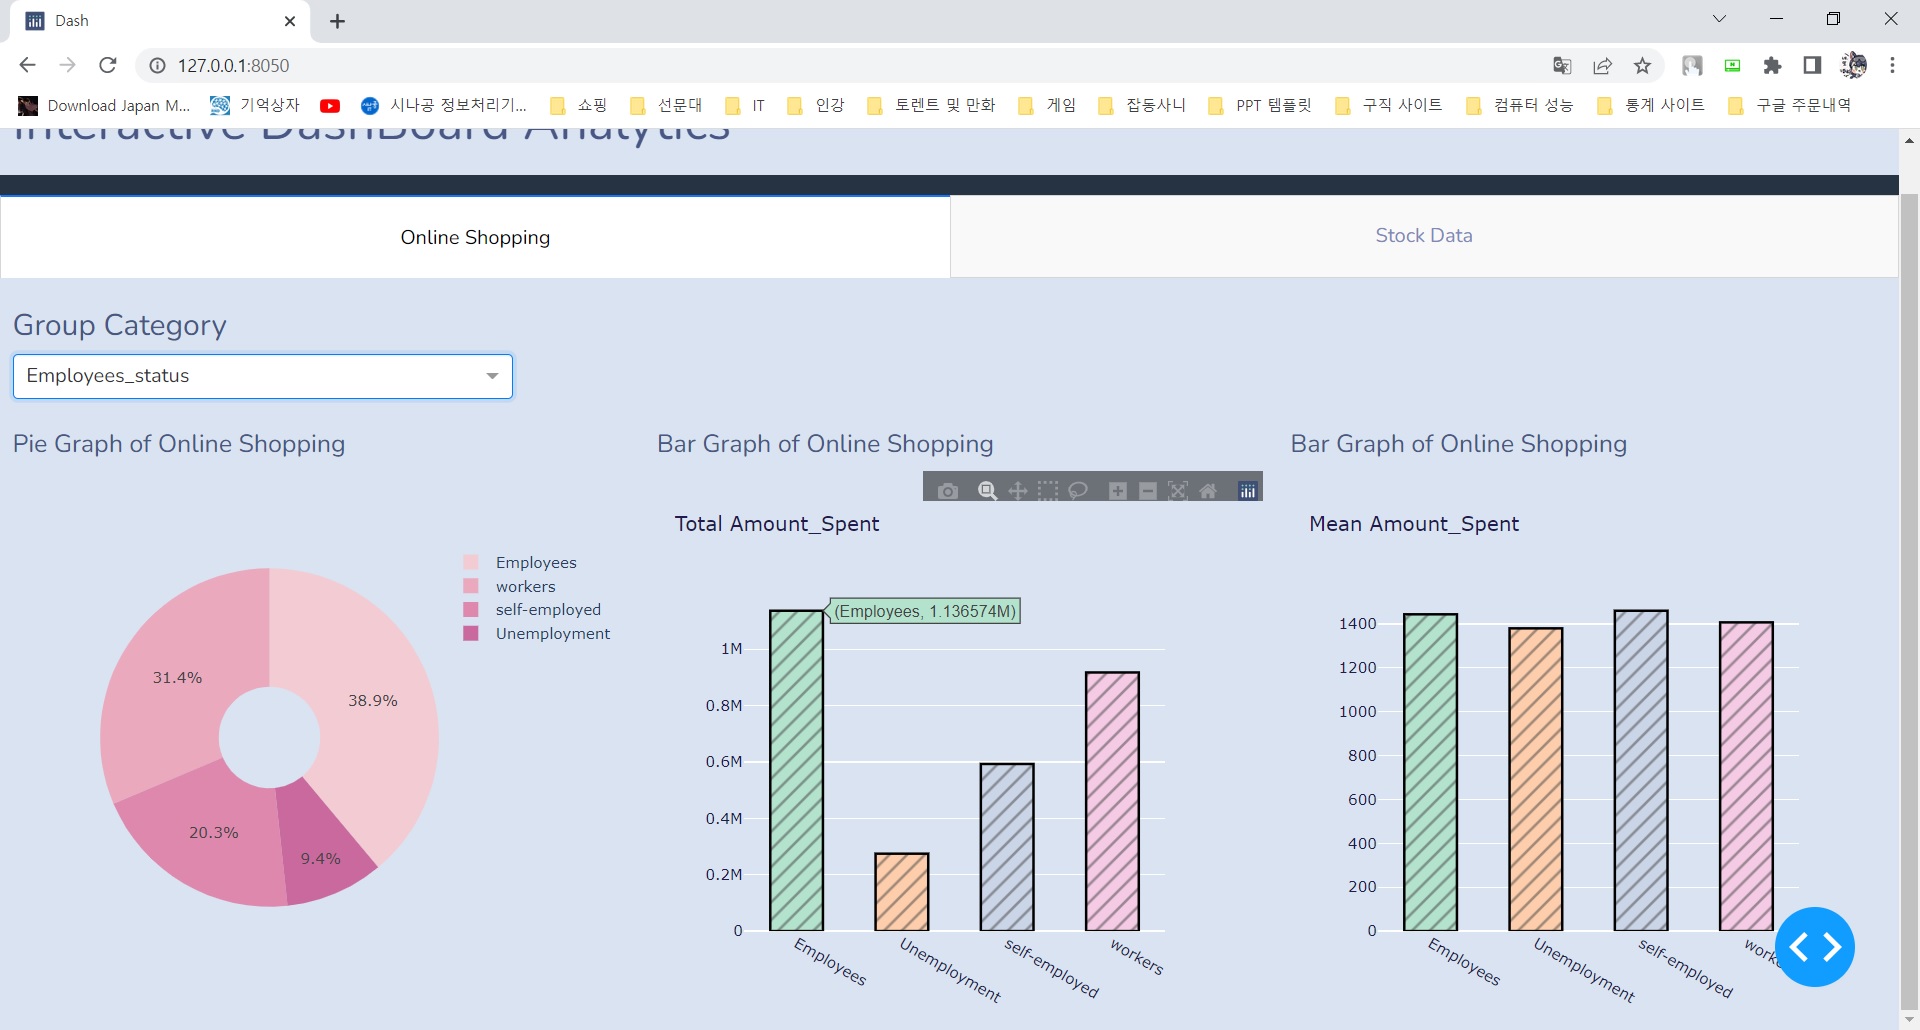Open the browser tab search chevron
1920x1030 pixels.
tap(1719, 20)
